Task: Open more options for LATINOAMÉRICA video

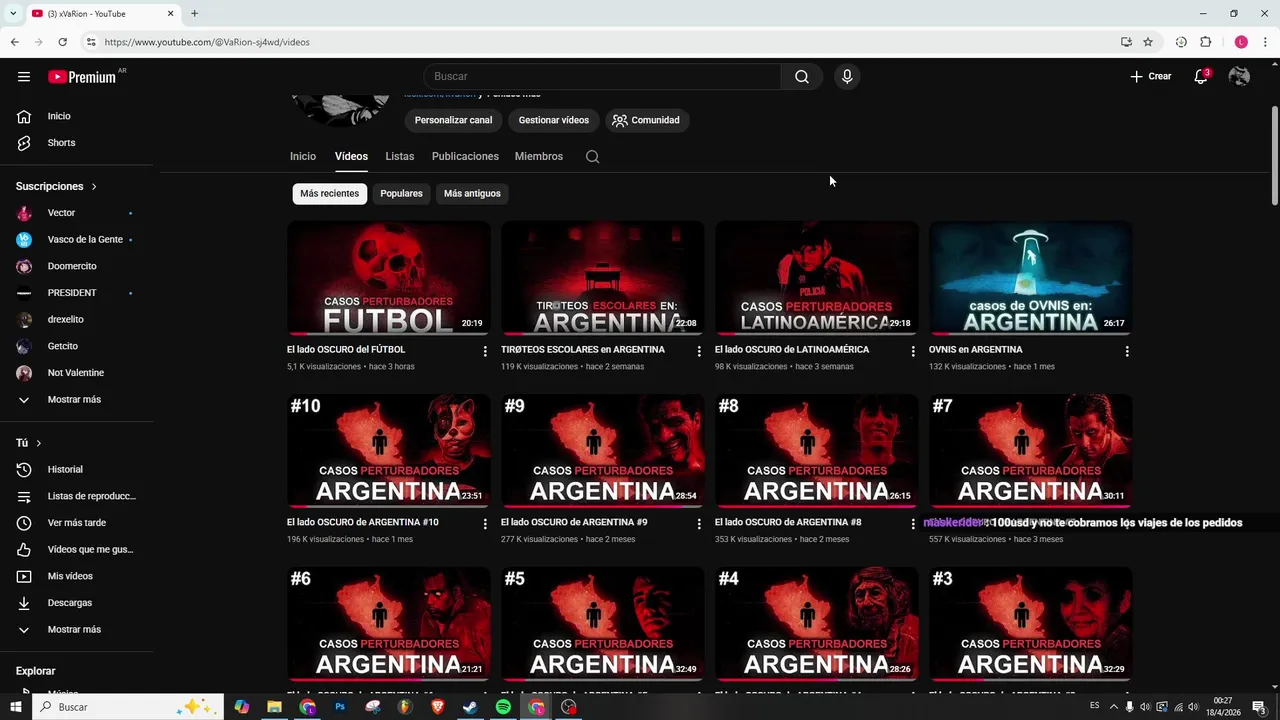Action: (x=913, y=351)
